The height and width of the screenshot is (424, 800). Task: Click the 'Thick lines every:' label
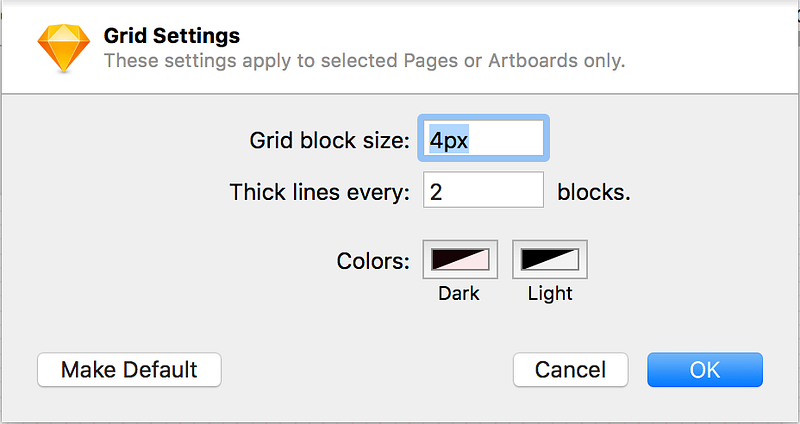click(x=320, y=192)
